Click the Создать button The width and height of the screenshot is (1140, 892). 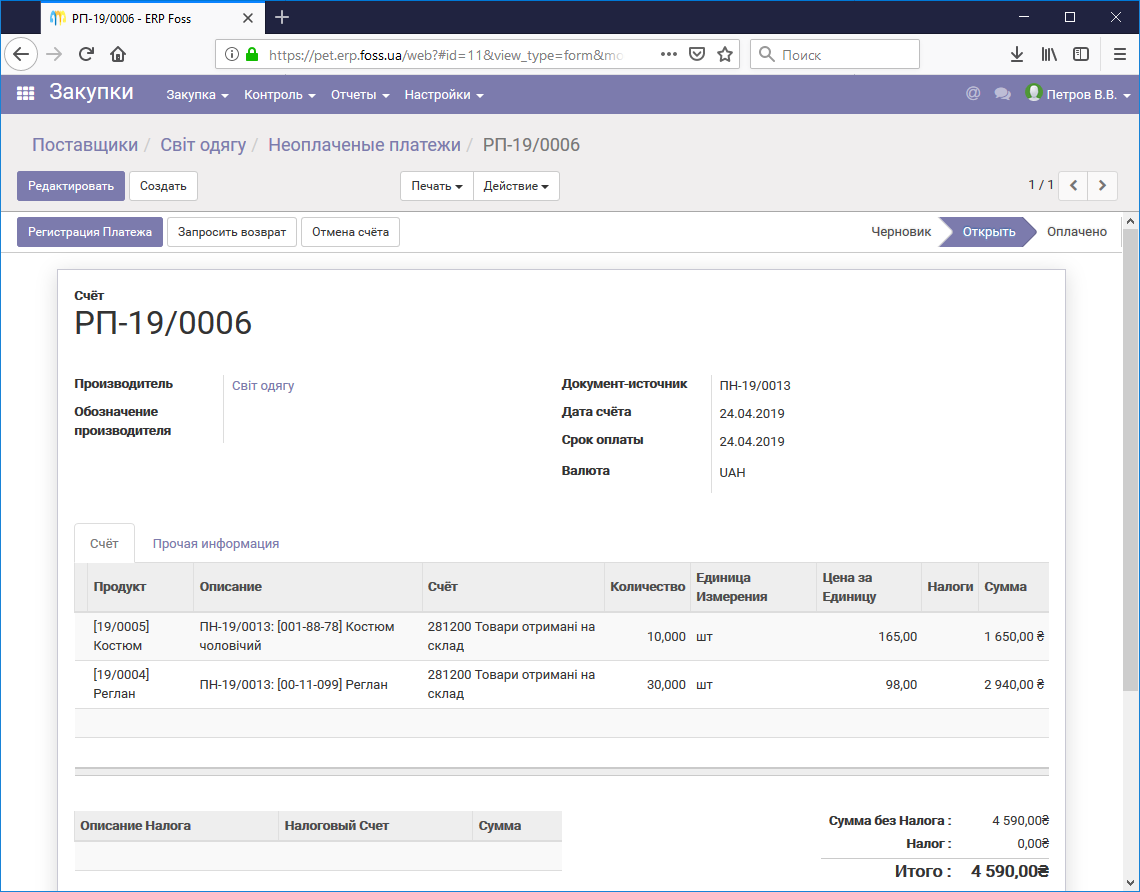(163, 186)
